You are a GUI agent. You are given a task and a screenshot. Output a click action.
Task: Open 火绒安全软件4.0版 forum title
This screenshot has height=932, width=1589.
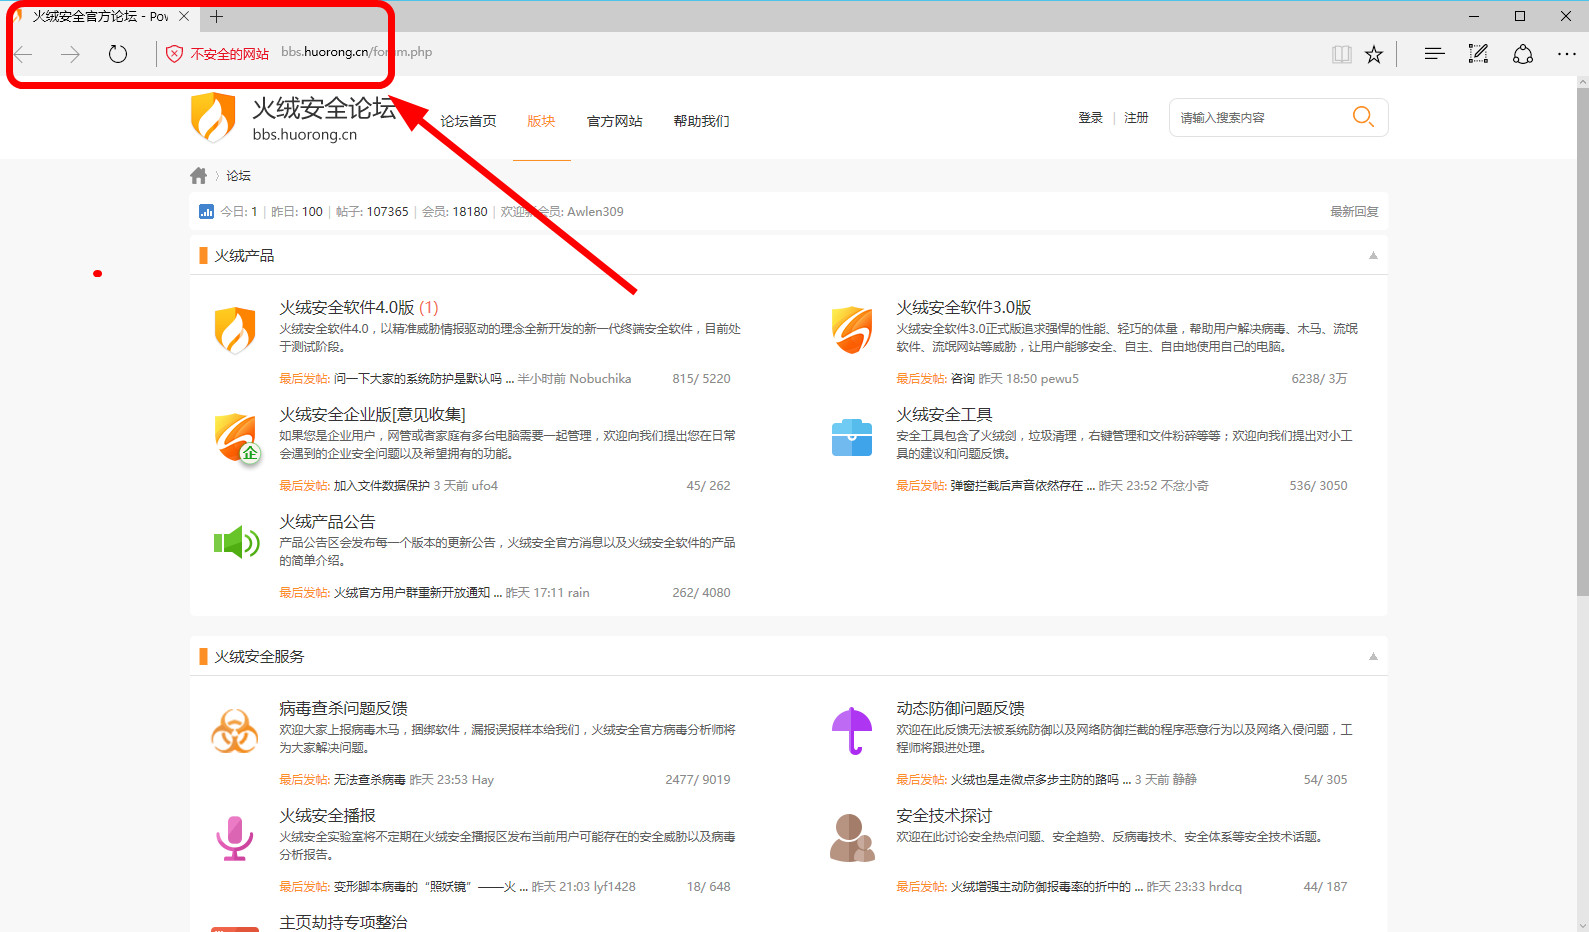tap(346, 308)
